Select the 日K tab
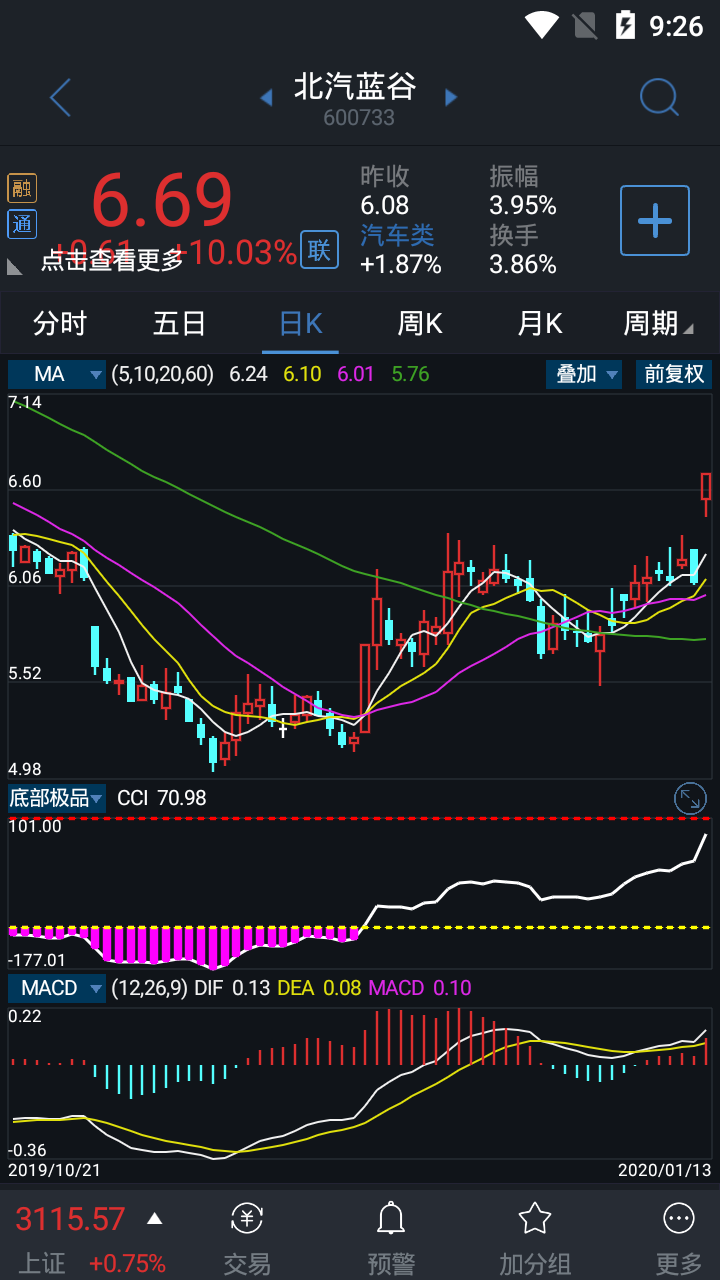The height and width of the screenshot is (1280, 720). [x=300, y=323]
